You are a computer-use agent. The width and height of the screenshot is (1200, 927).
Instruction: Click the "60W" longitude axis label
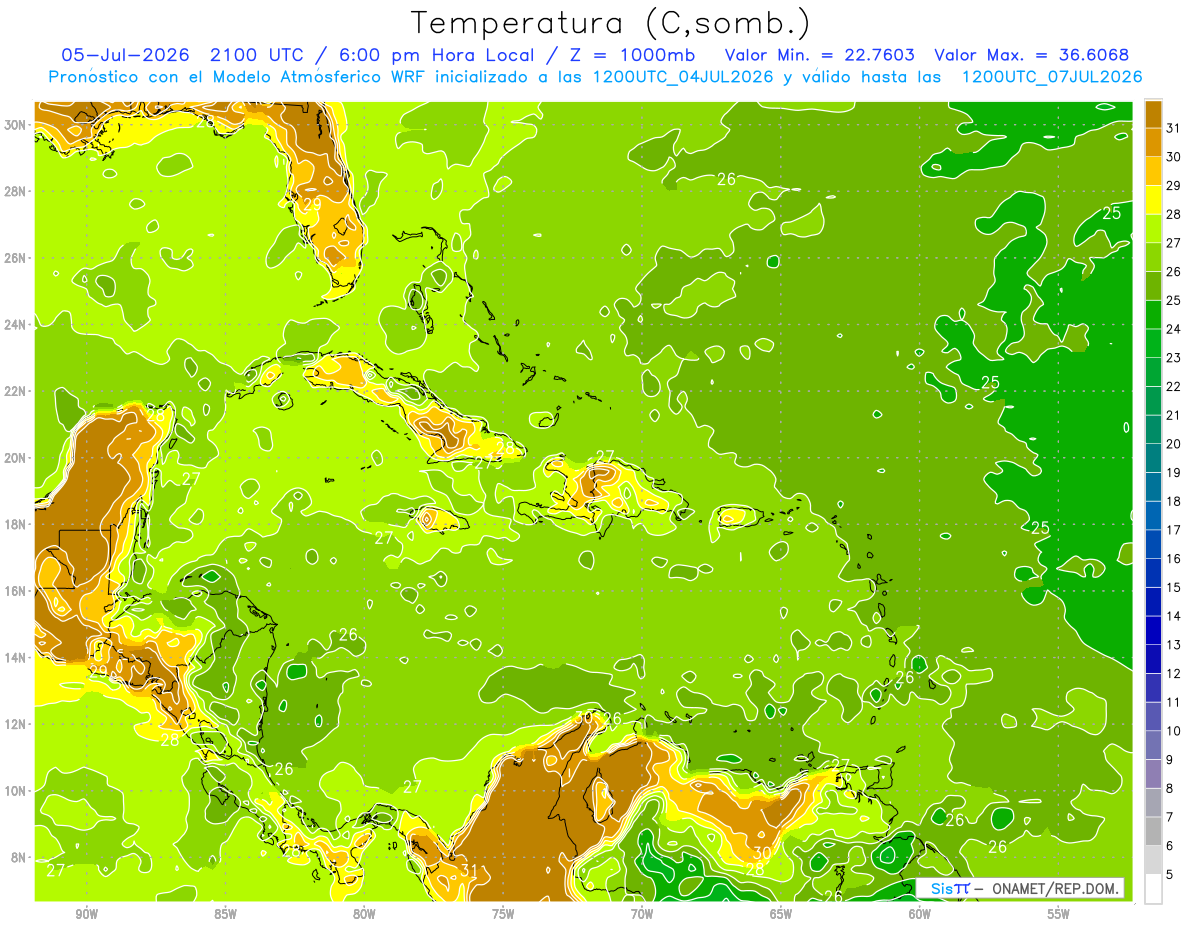[920, 914]
